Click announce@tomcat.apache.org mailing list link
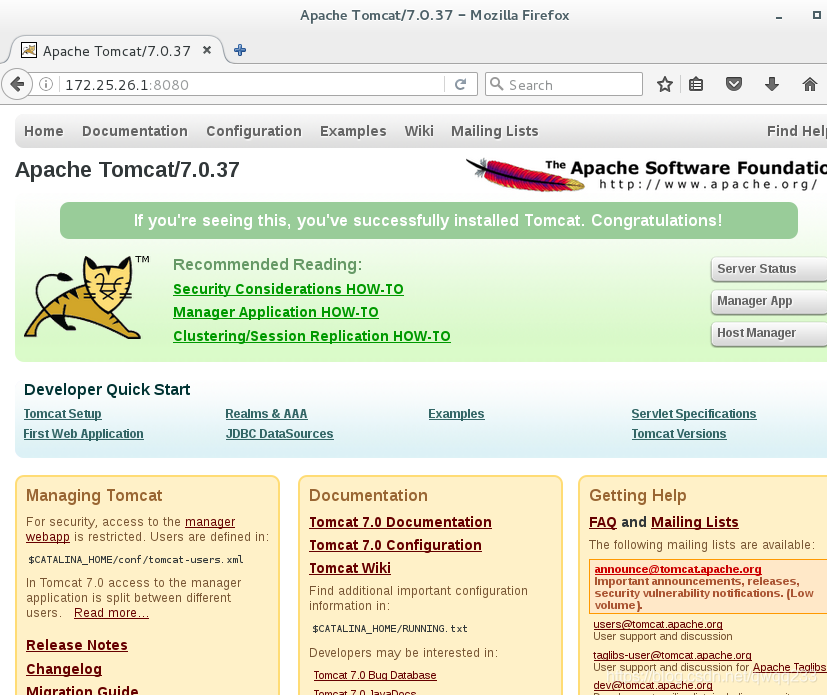The width and height of the screenshot is (827, 695). (x=678, y=569)
